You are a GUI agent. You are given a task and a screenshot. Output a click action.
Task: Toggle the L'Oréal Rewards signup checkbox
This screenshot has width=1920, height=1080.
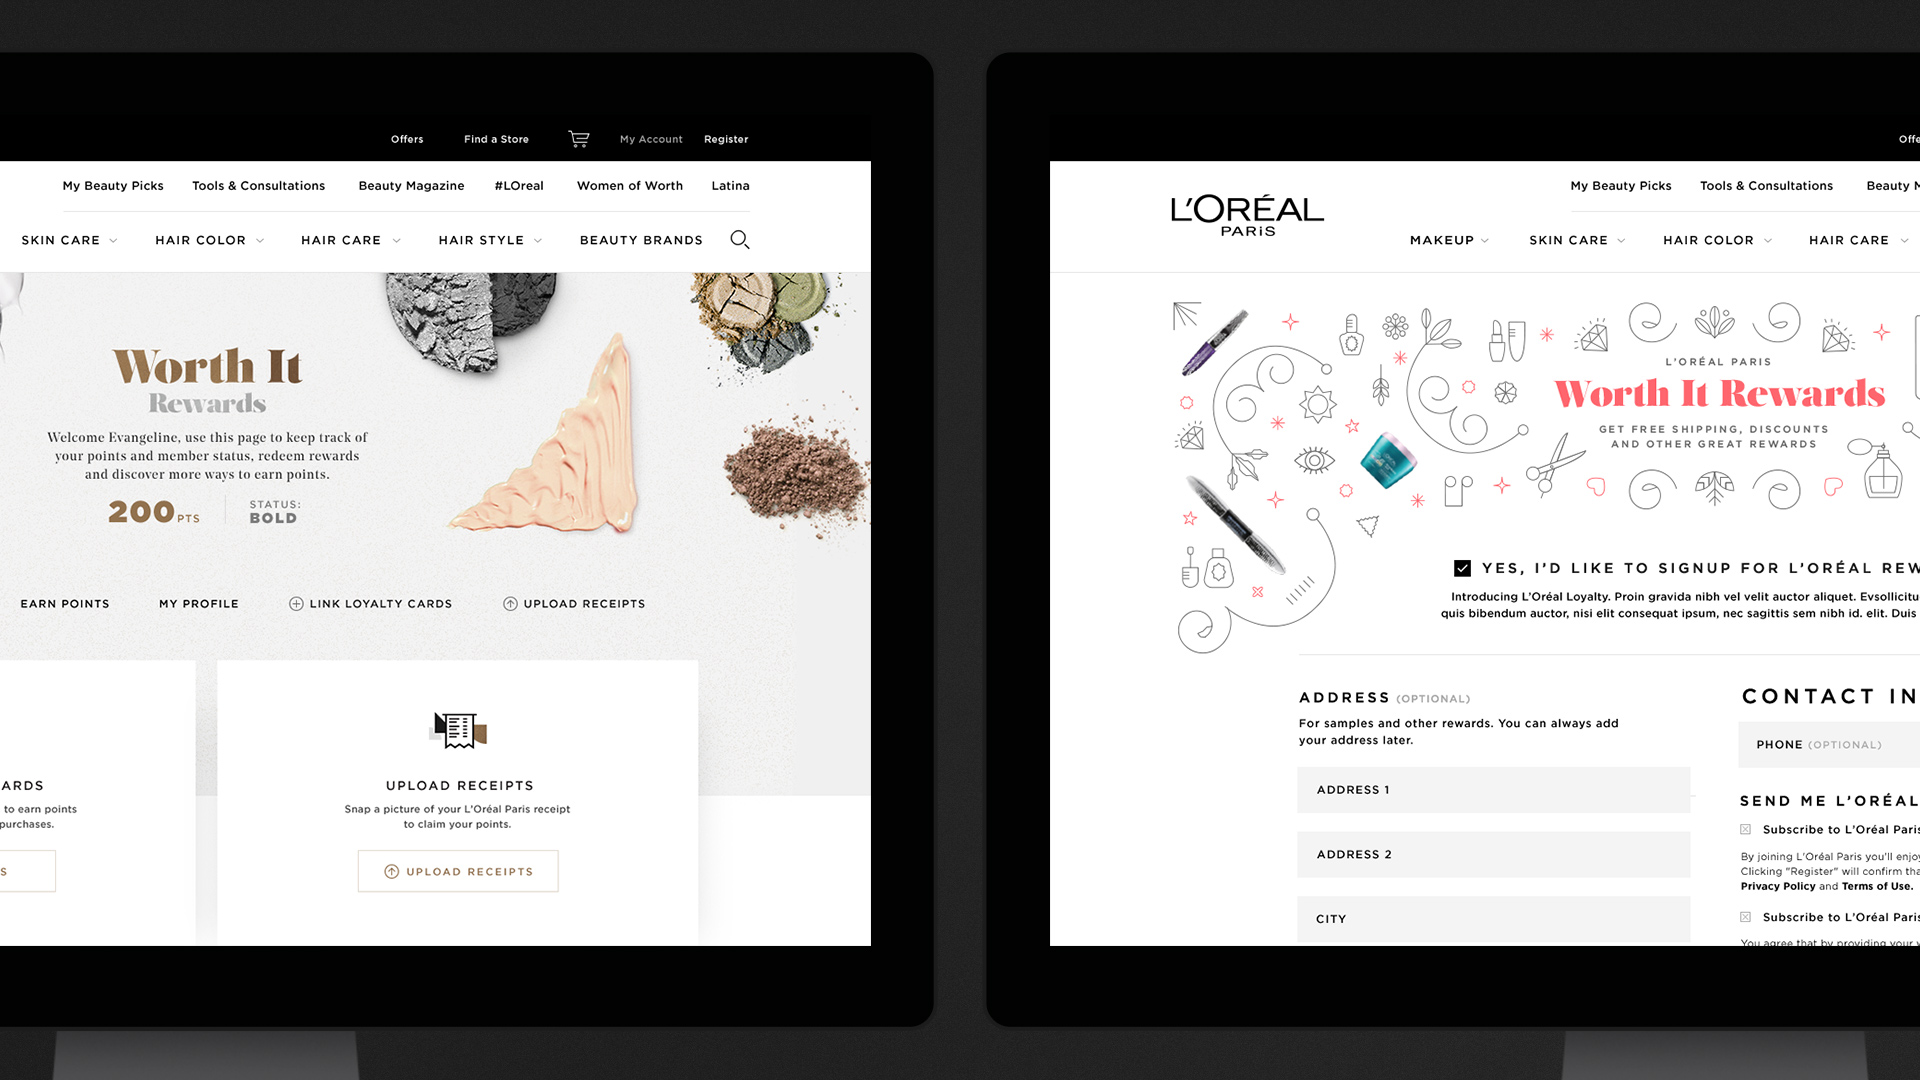1461,570
